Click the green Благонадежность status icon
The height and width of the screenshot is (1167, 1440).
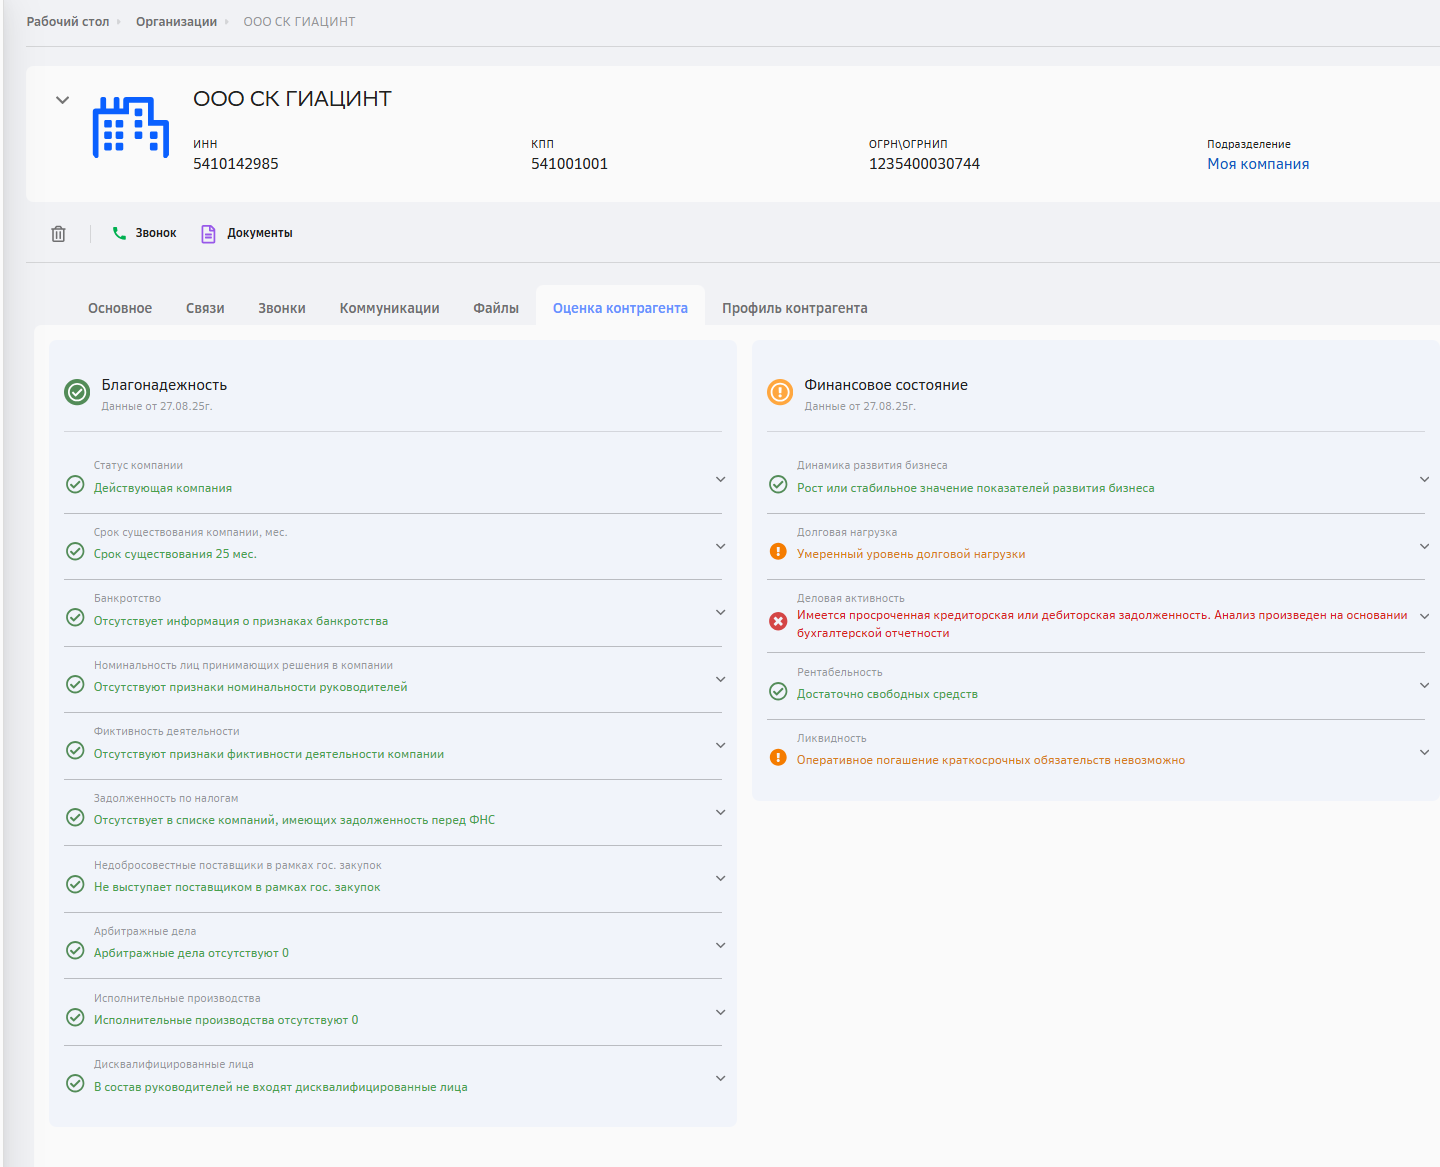click(77, 393)
